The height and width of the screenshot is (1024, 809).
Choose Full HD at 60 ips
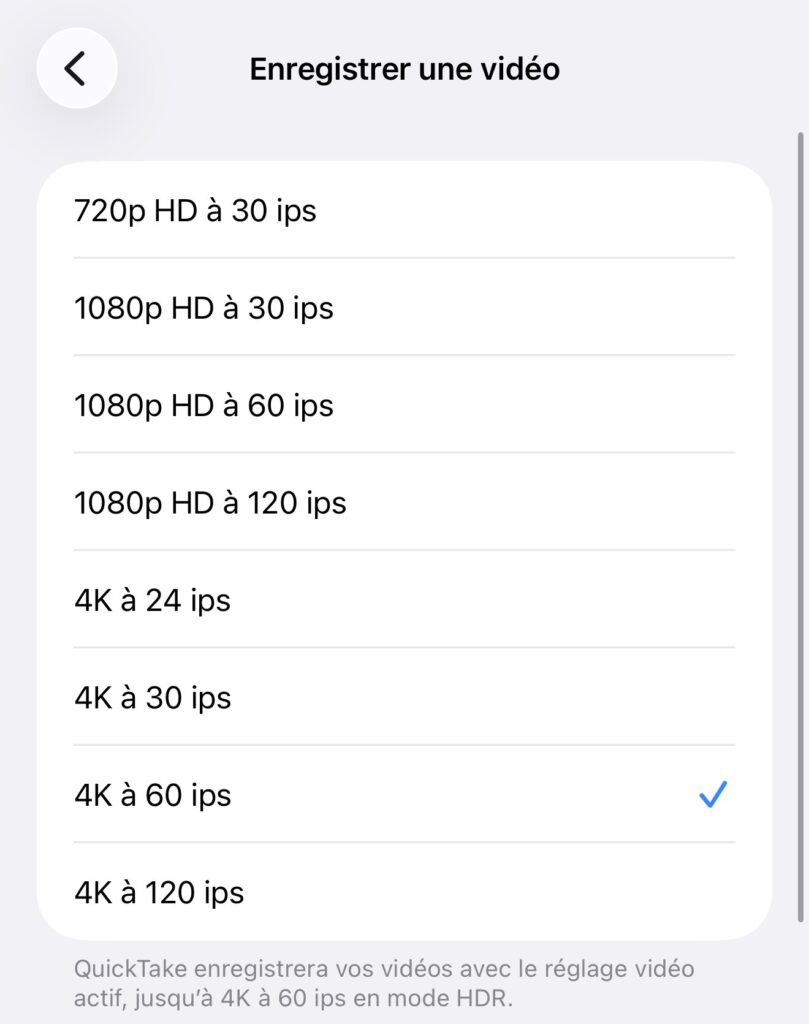pyautogui.click(x=204, y=406)
